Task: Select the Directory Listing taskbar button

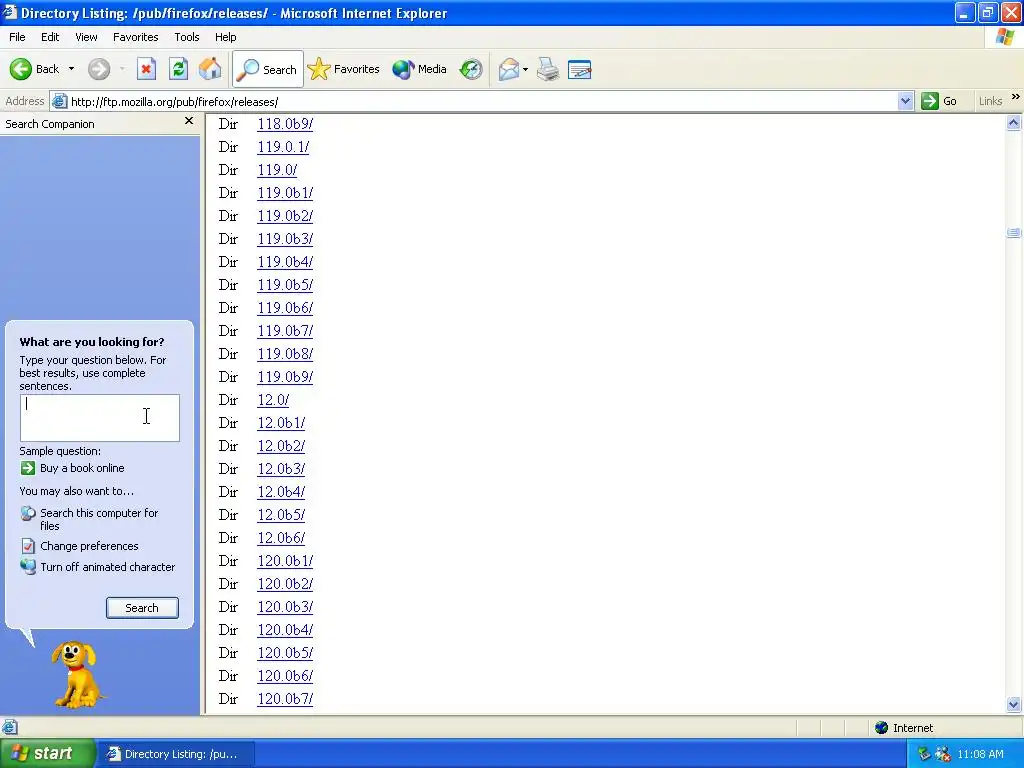Action: (175, 754)
